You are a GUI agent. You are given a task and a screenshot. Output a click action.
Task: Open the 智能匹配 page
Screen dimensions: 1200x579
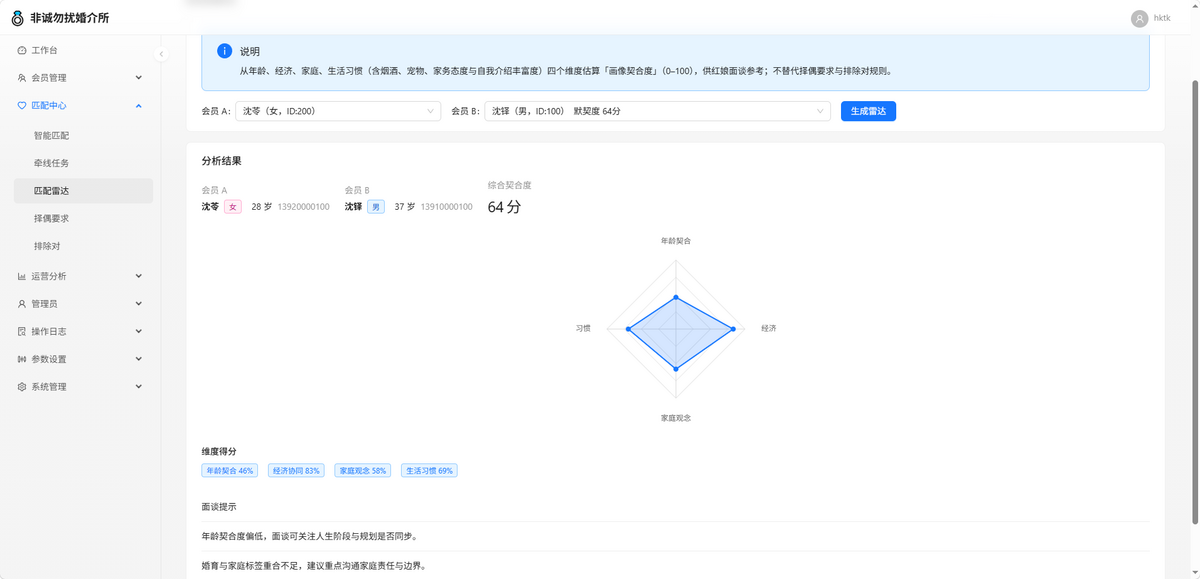[x=83, y=135]
